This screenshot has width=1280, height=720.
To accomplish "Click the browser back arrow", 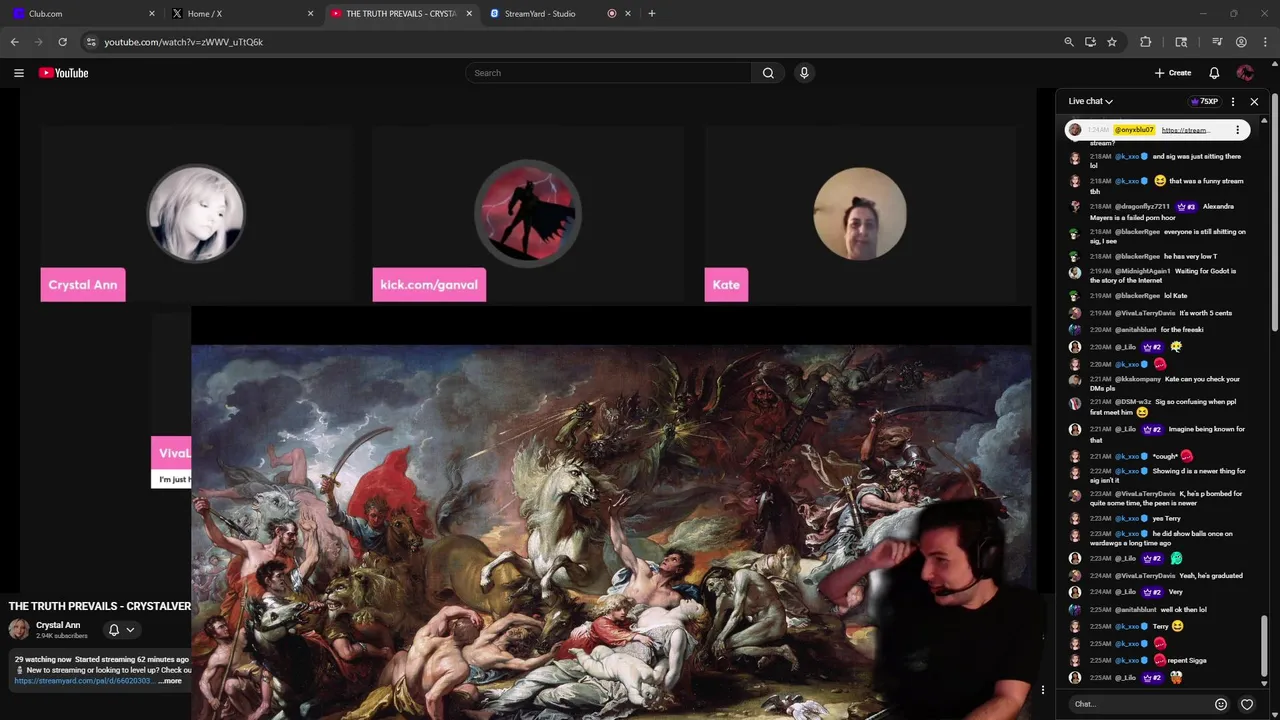I will (14, 42).
